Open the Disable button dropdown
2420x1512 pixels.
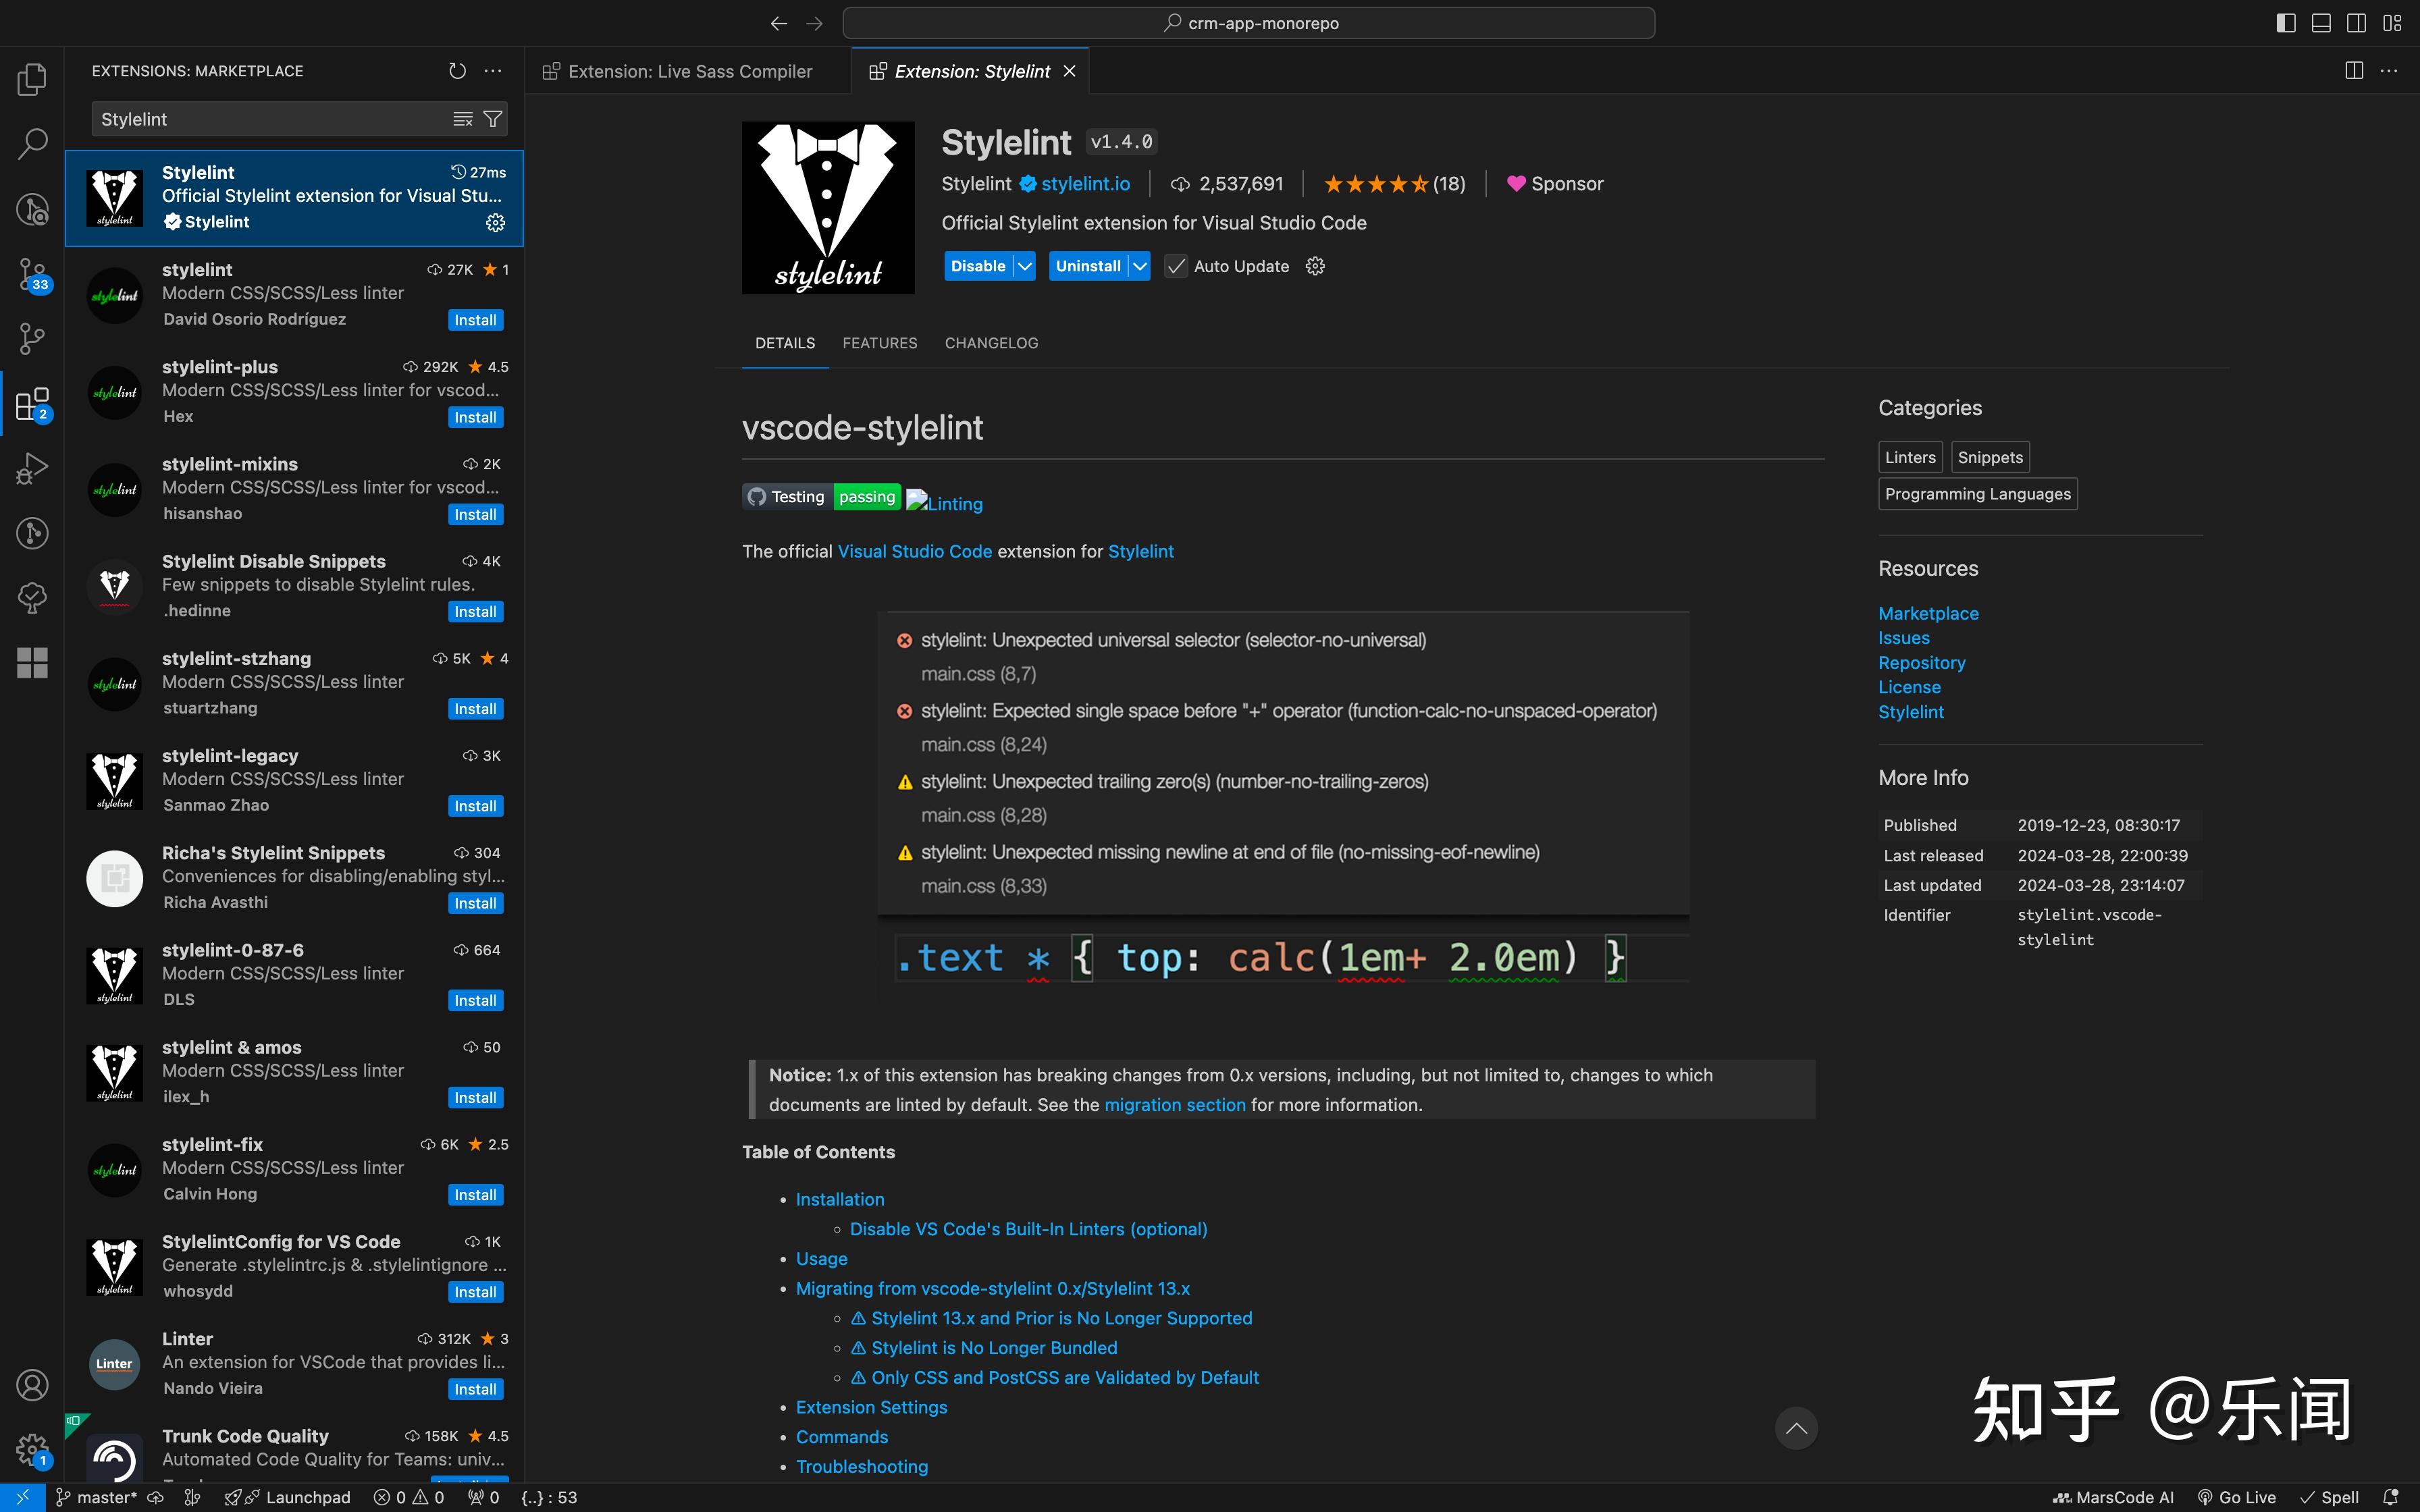(1023, 266)
